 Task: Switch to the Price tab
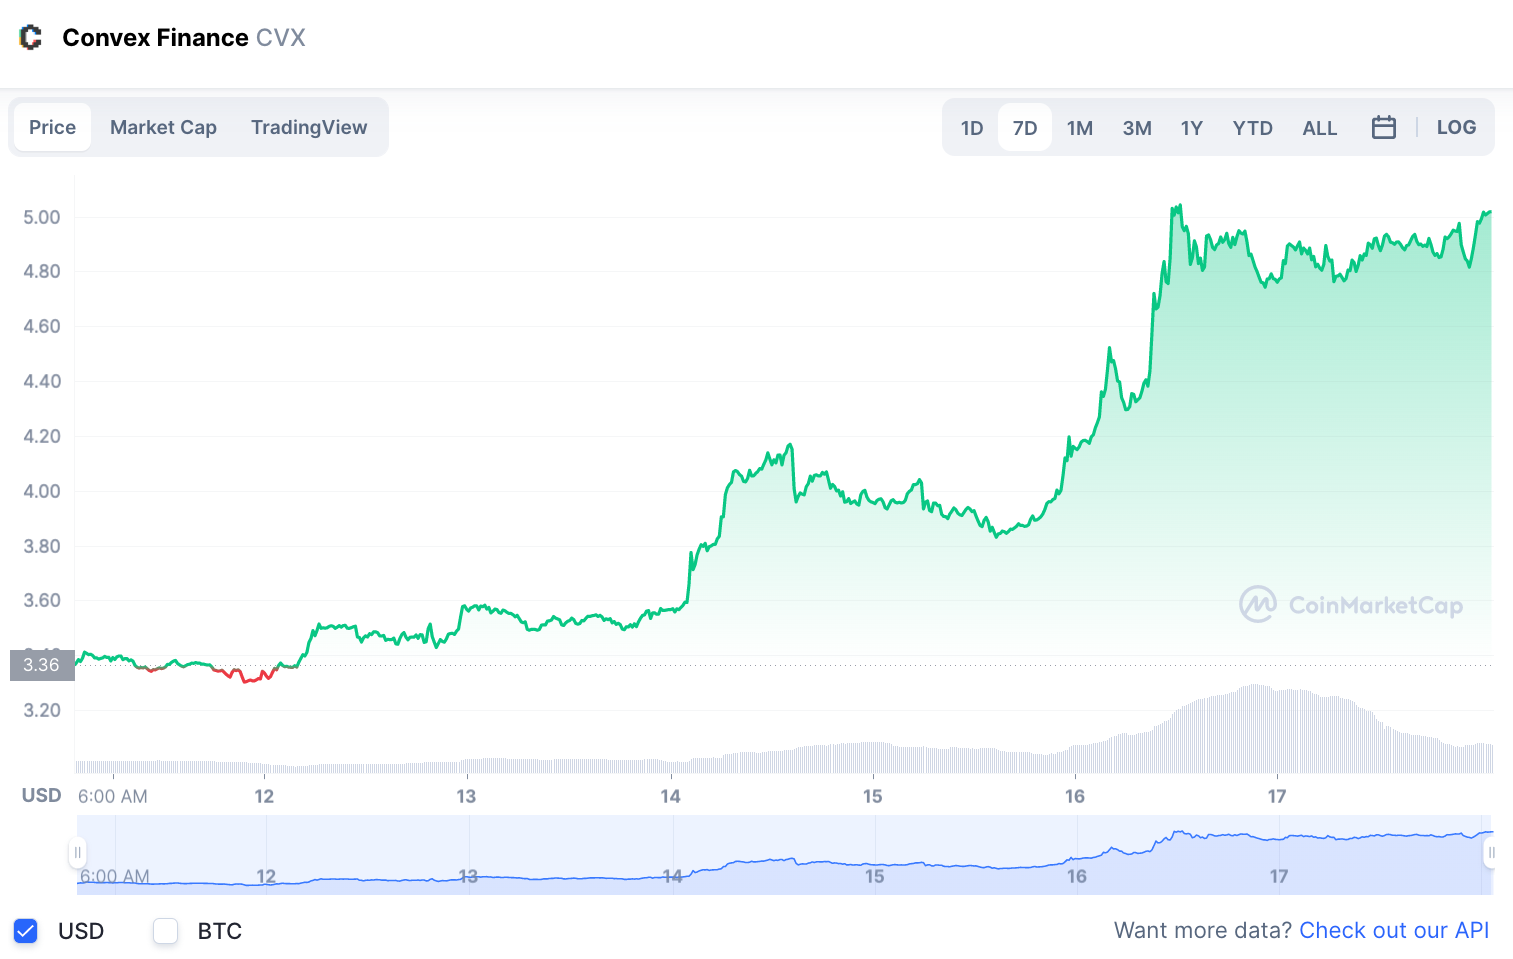[x=52, y=127]
